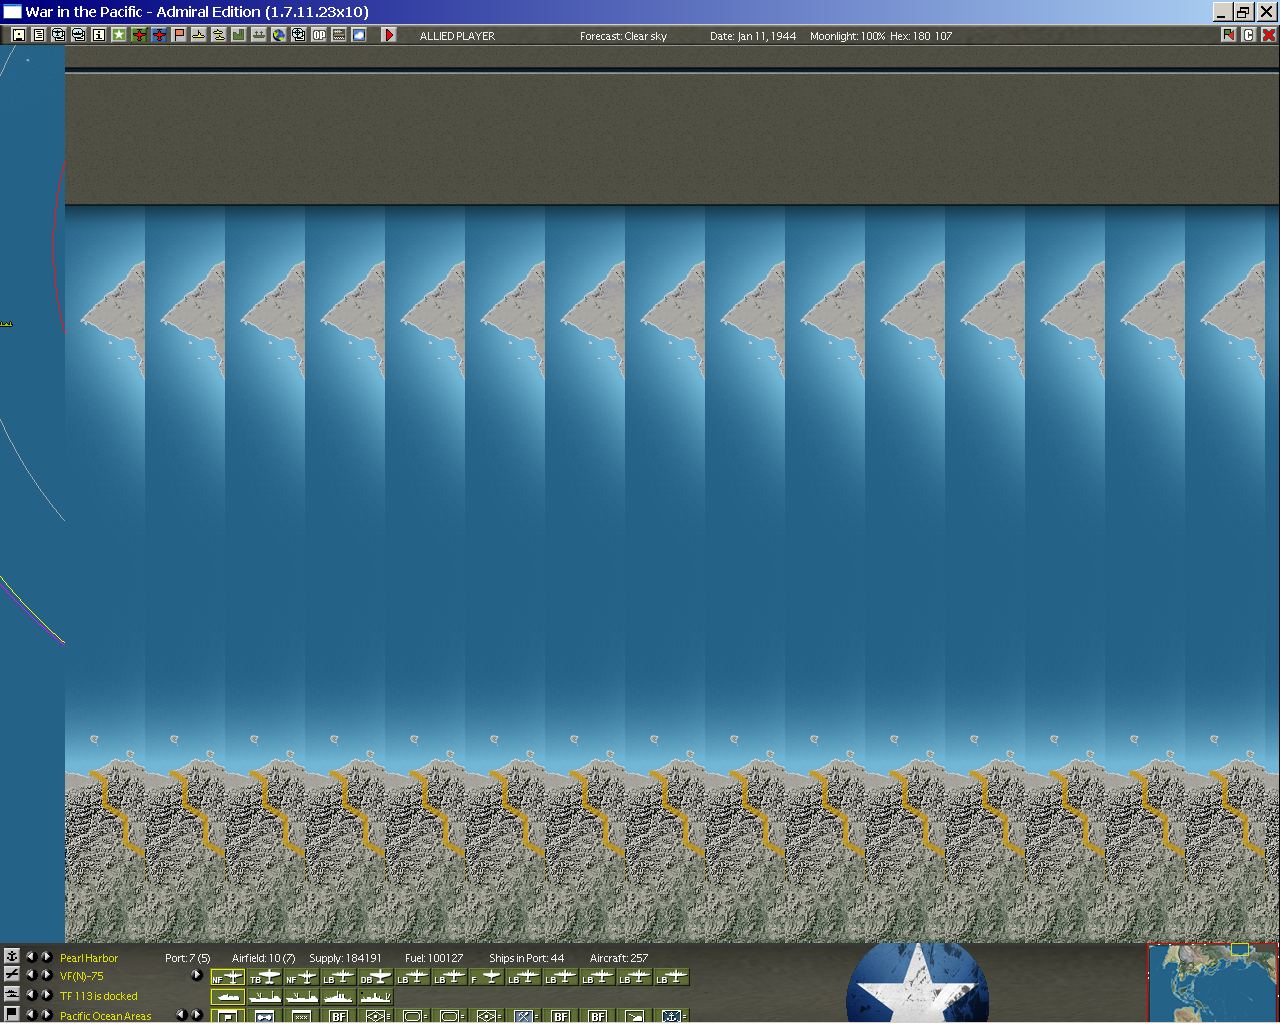Click the flag icon beside Pacific Ocean Areas
The image size is (1280, 1024).
coord(11,1014)
